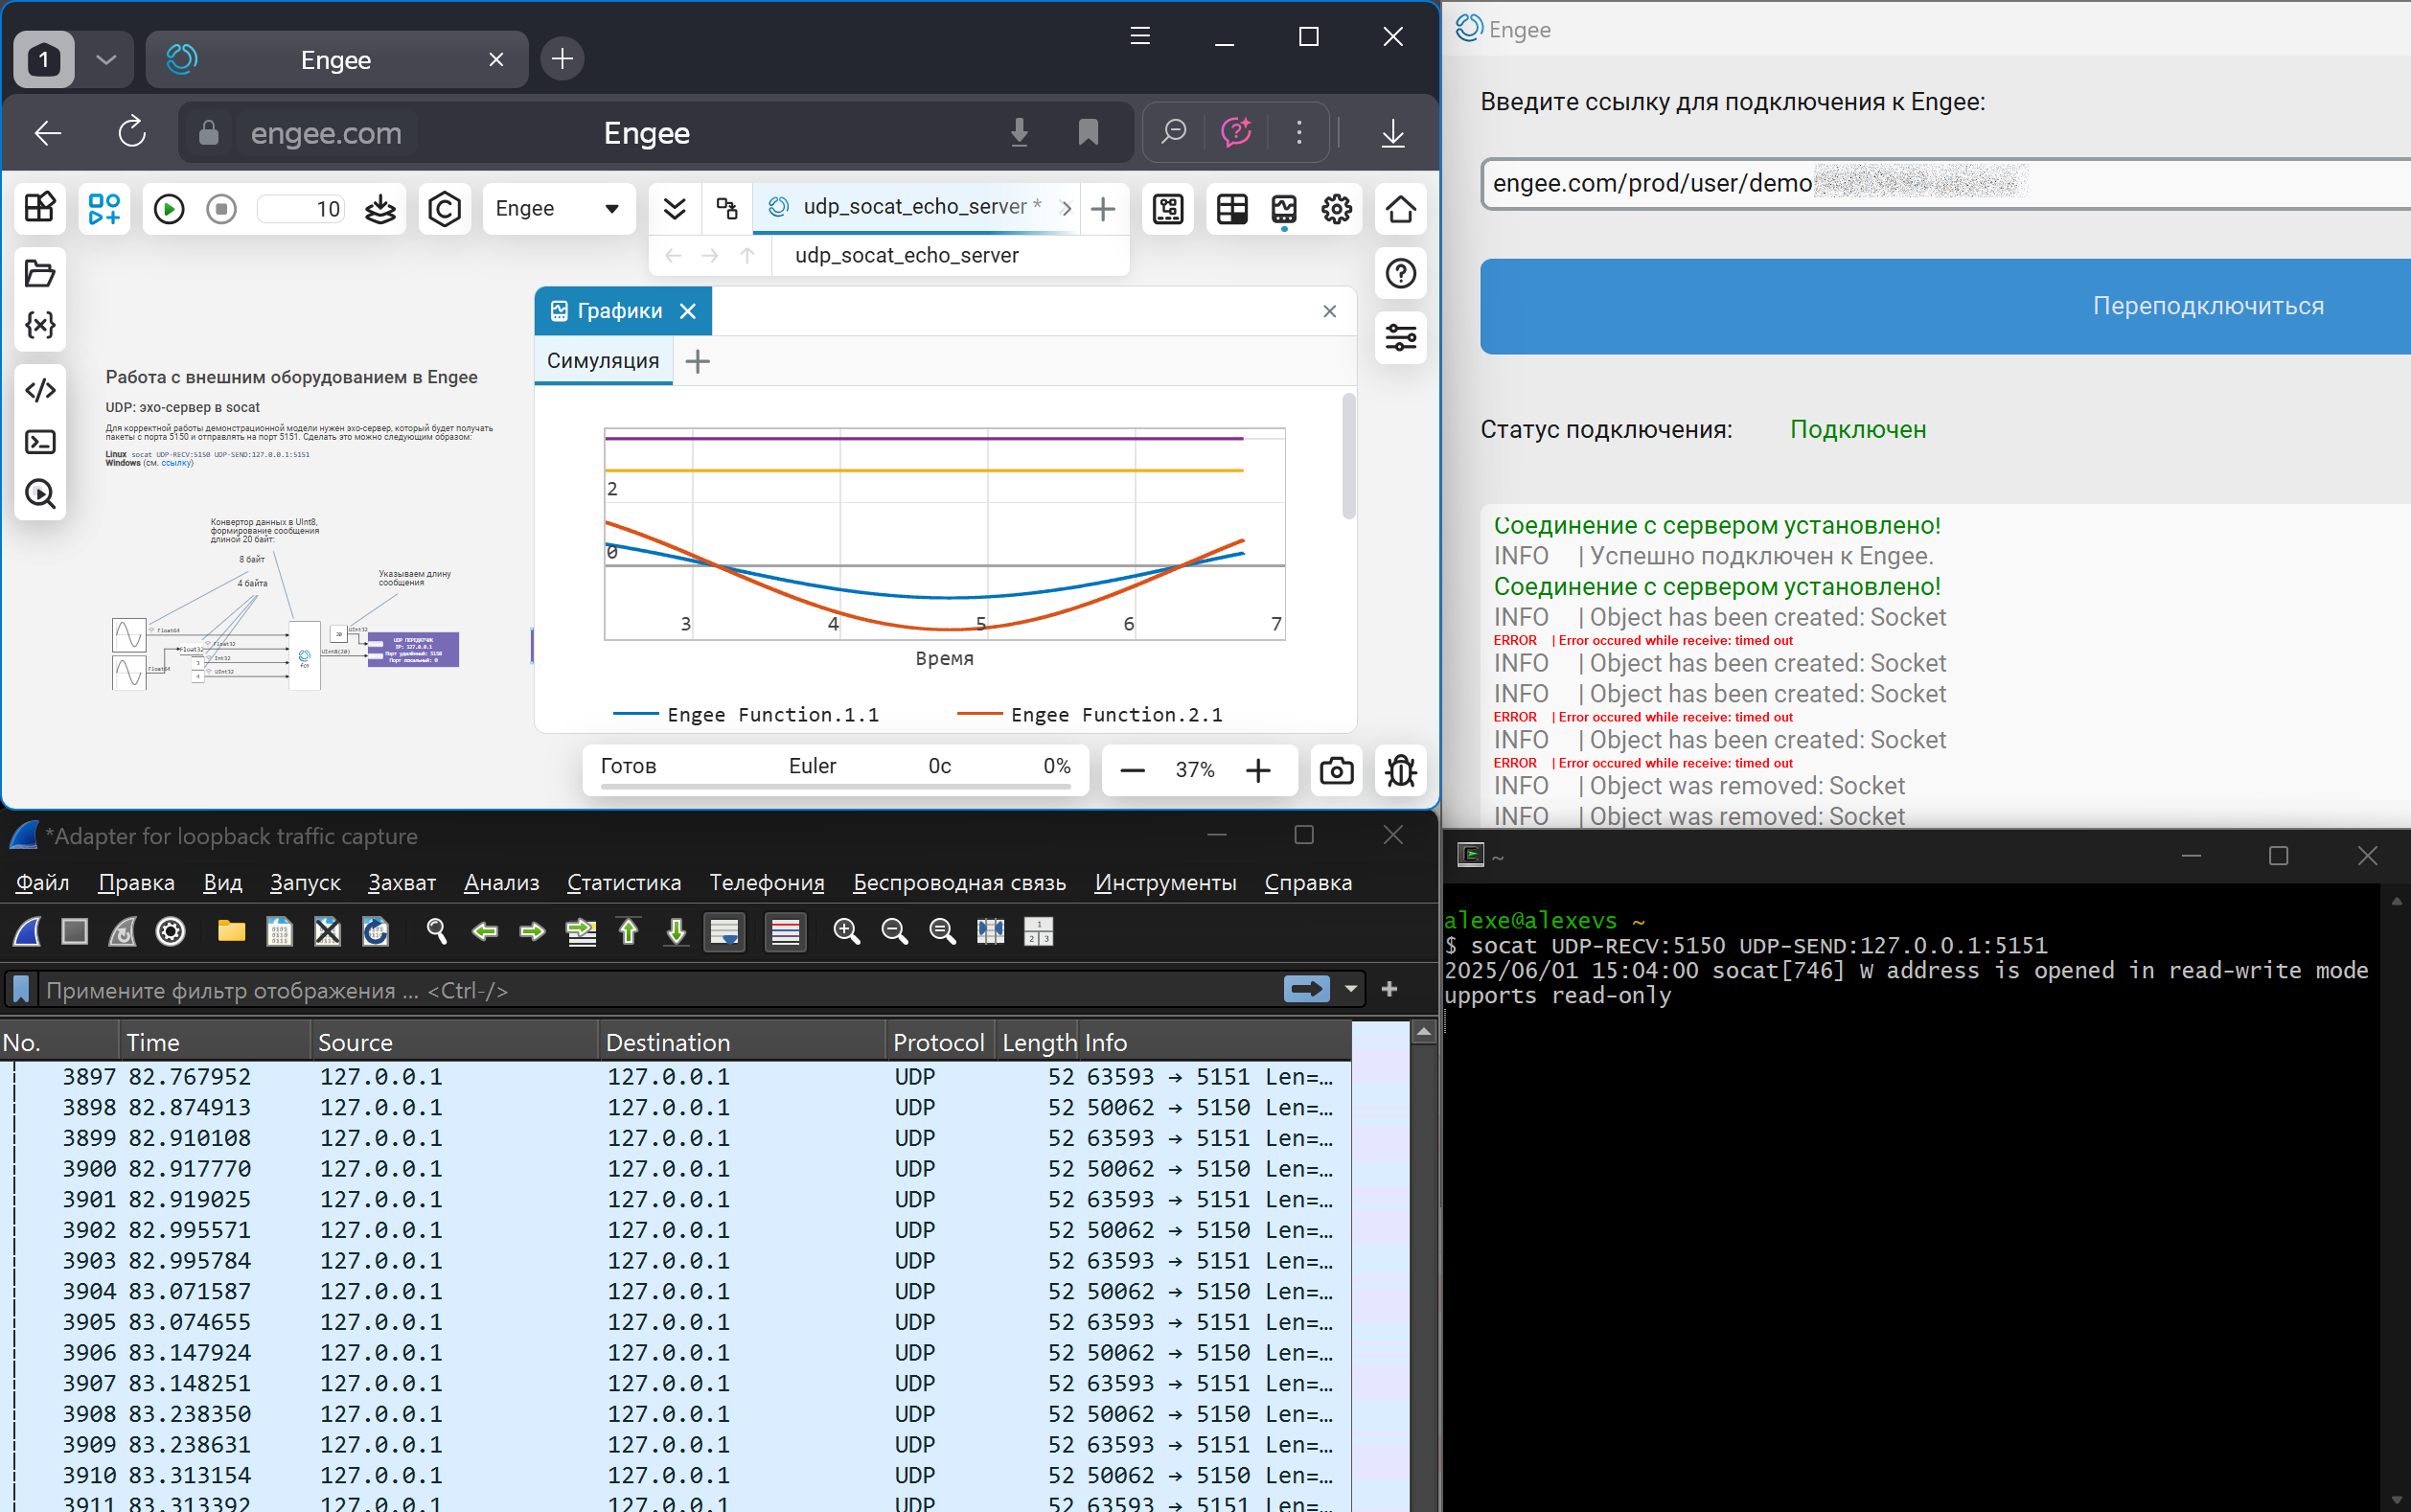Click the Wireshark start capture shark fin icon
This screenshot has height=1512, width=2411.
click(27, 932)
